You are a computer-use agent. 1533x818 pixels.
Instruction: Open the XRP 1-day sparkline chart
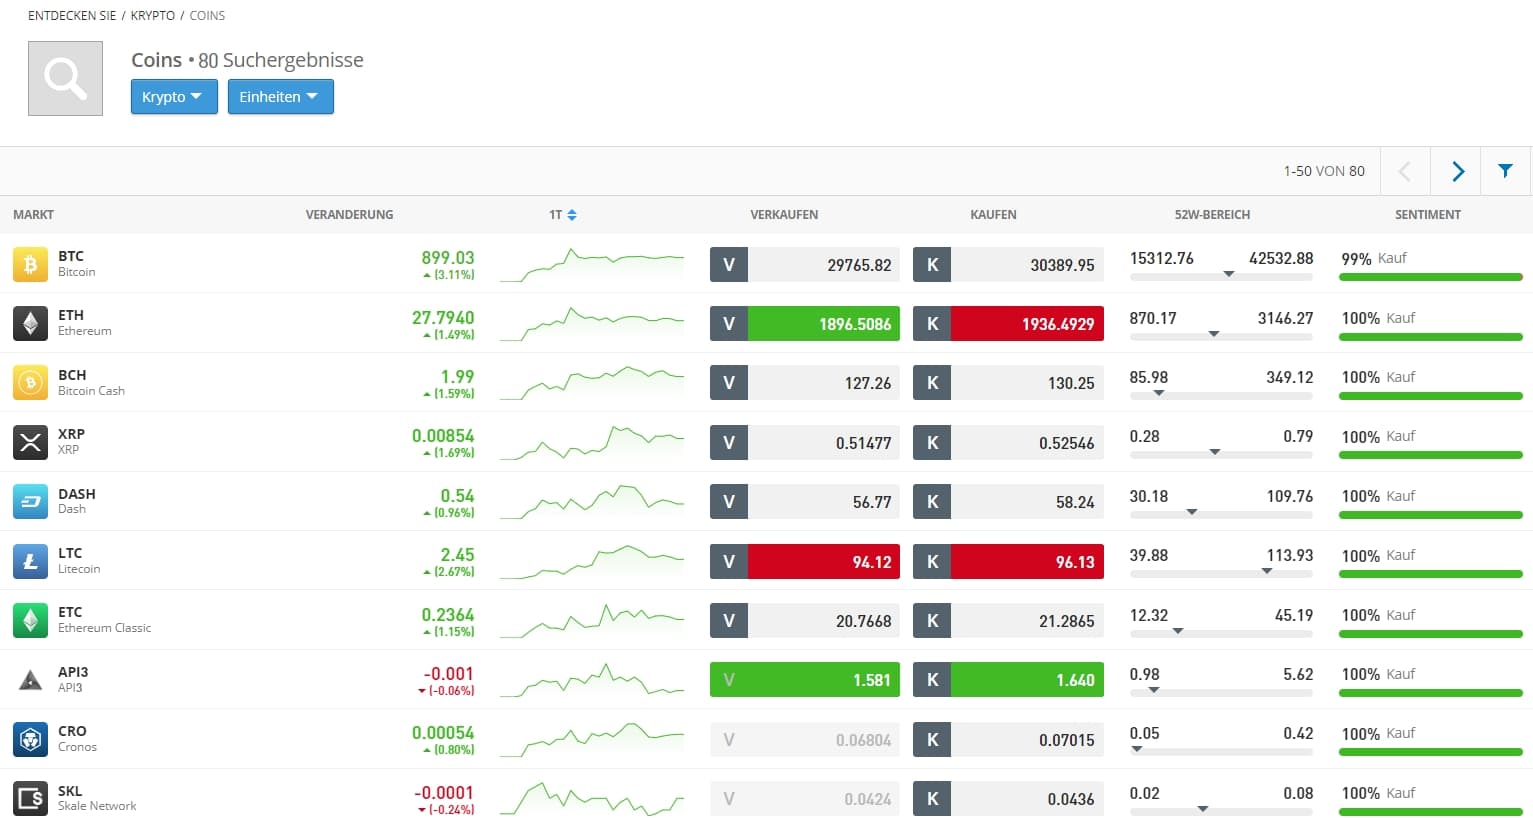pyautogui.click(x=592, y=443)
